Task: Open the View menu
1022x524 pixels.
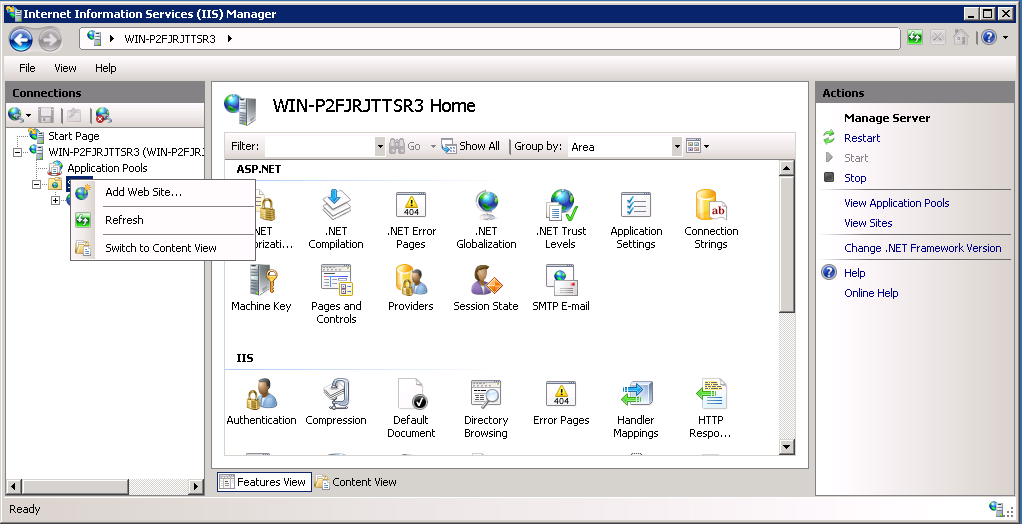Action: pos(65,68)
